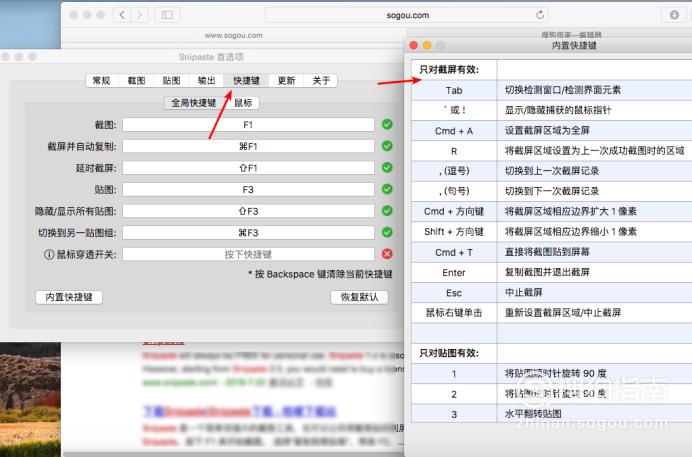Click the 鼠标穿透开关 hotkey field

click(x=248, y=254)
